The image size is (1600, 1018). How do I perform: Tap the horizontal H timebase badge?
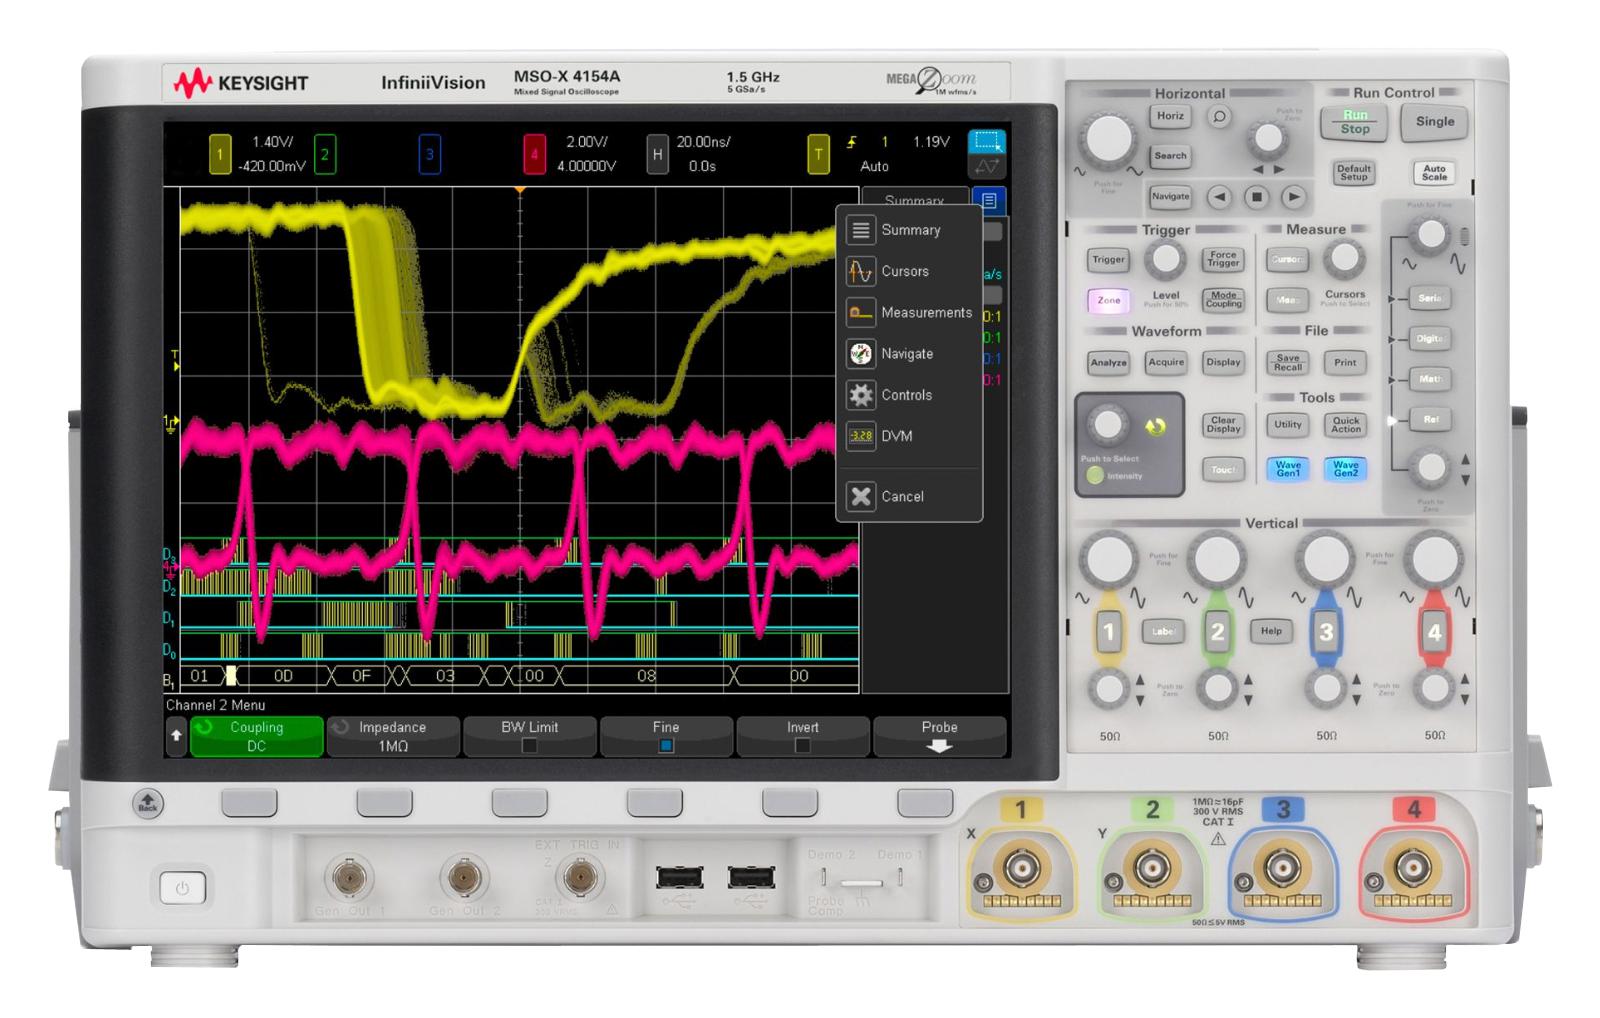pos(657,154)
